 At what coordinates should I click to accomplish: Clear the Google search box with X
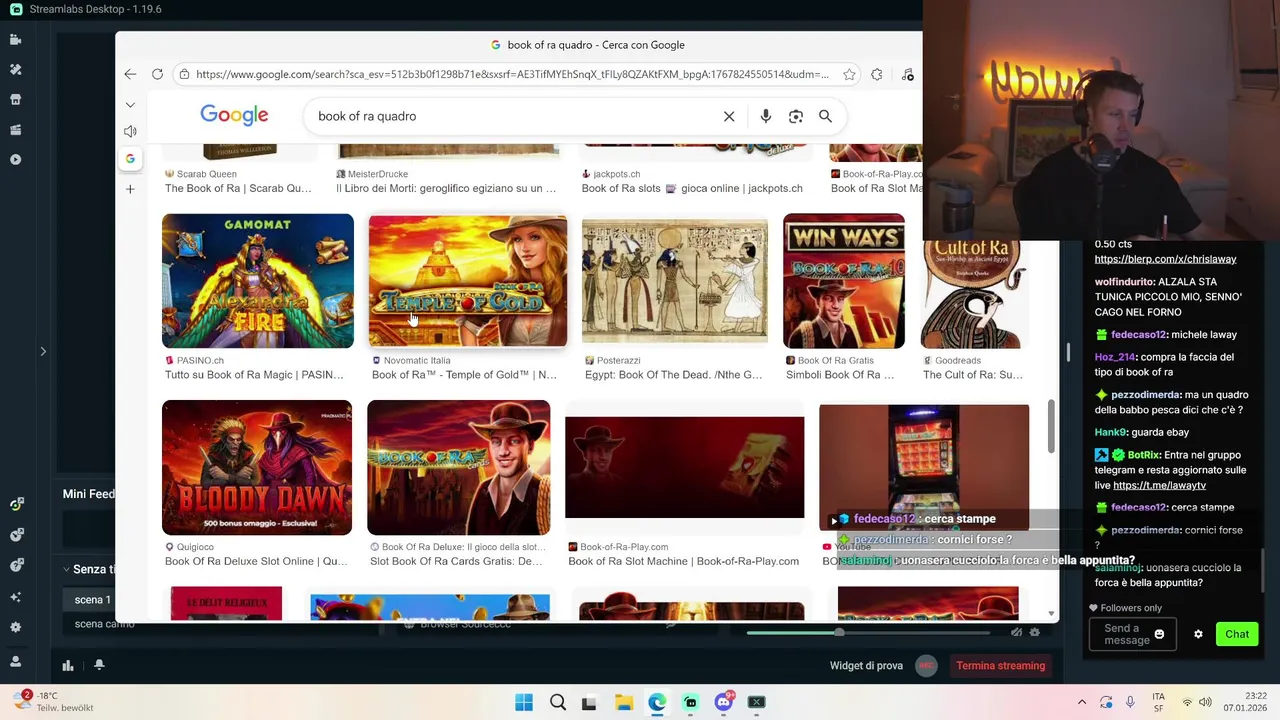(729, 116)
